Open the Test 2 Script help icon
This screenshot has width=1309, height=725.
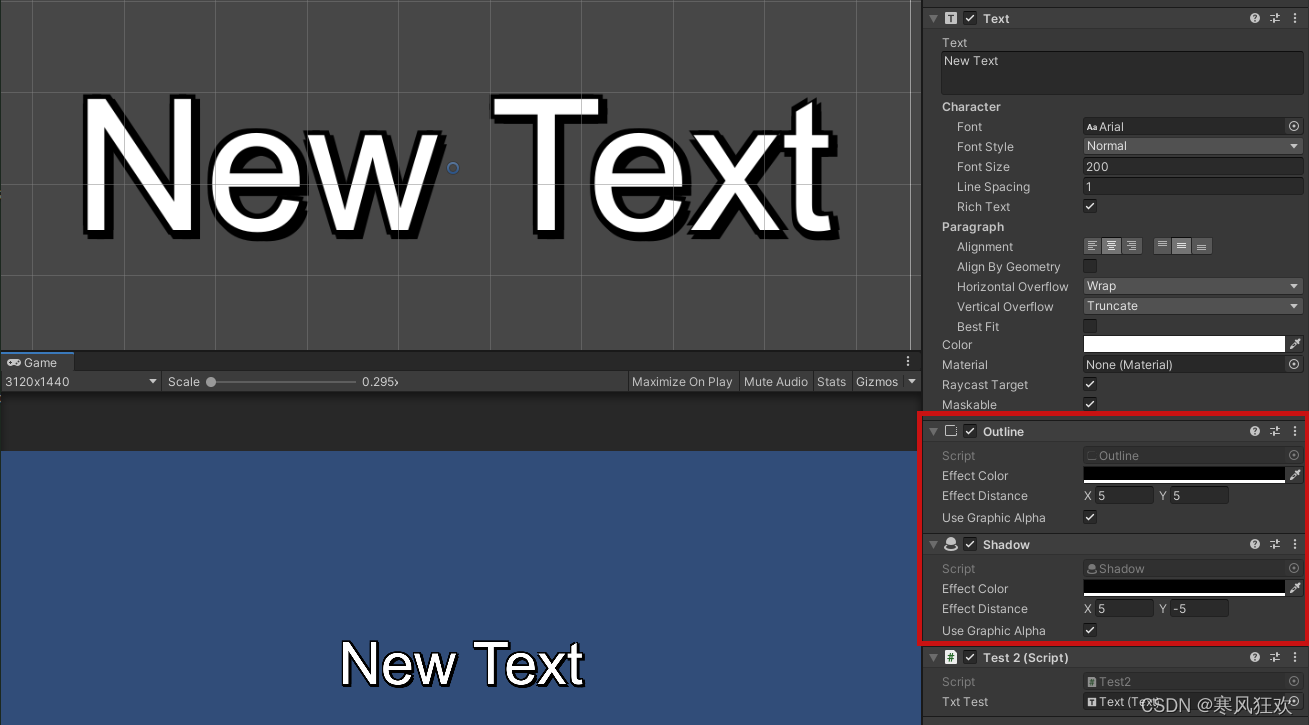point(1255,657)
